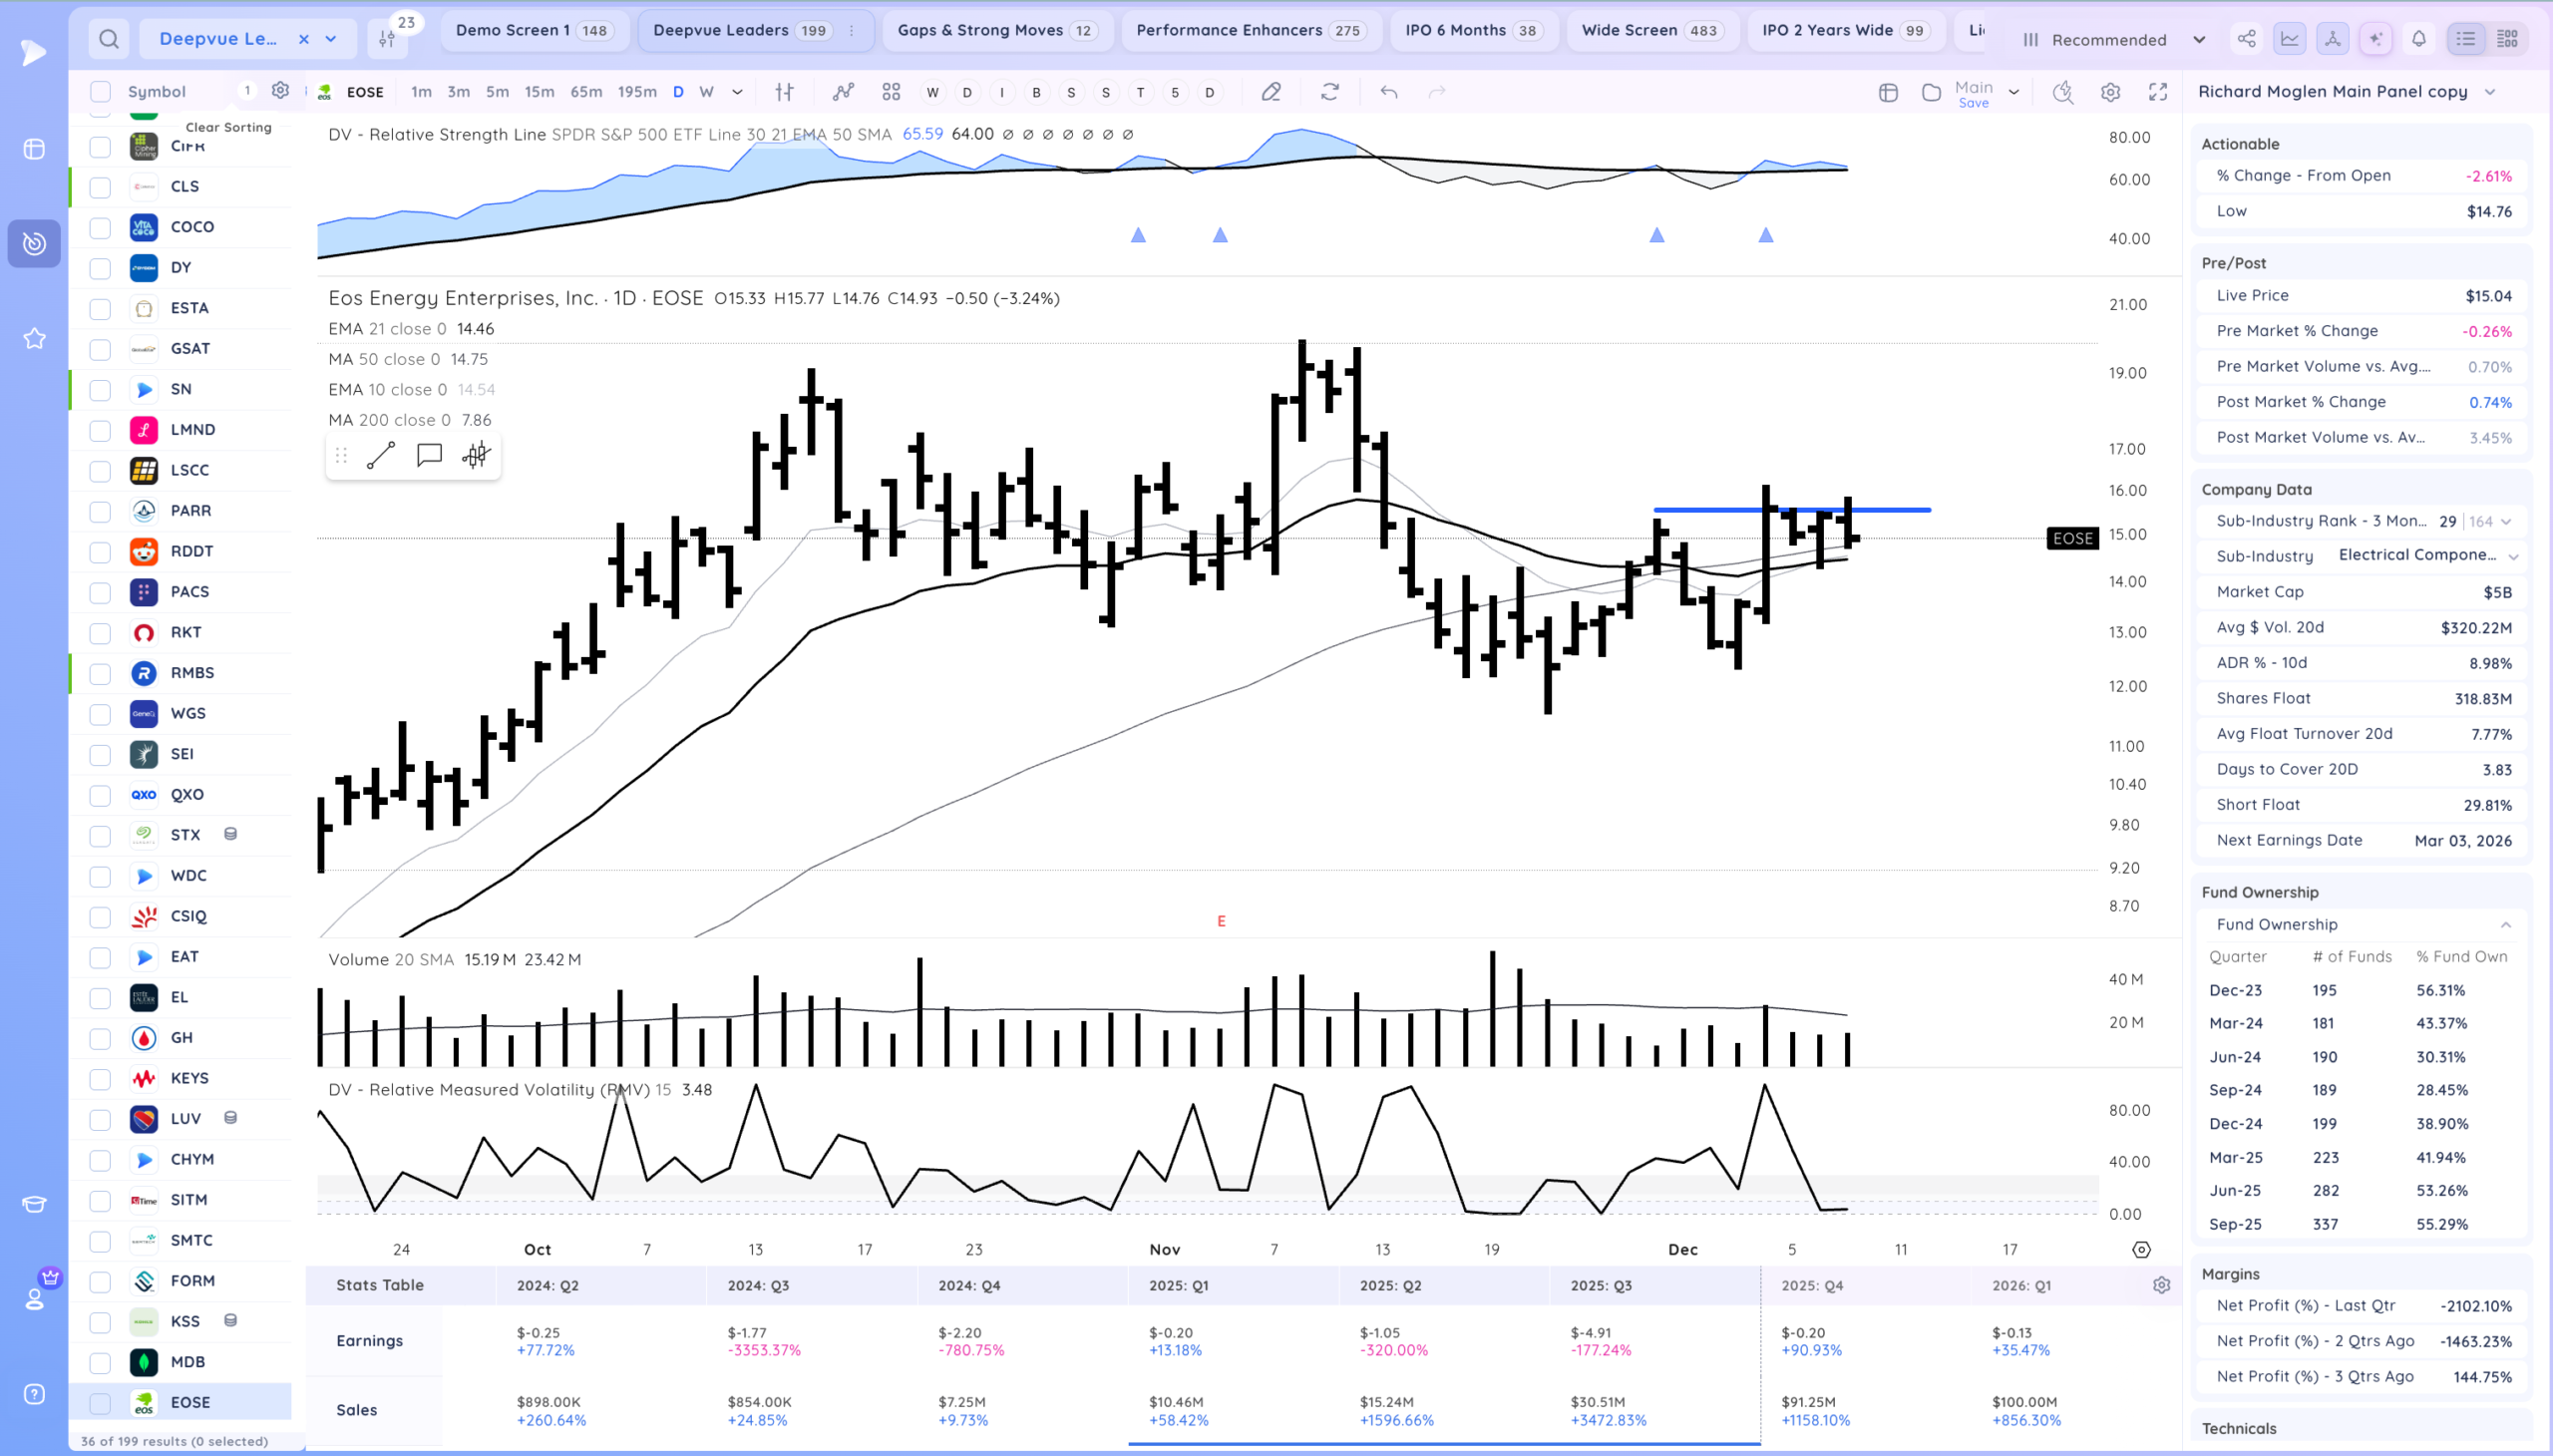Viewport: 2553px width, 1456px height.
Task: Toggle the select-all Symbol checkbox
Action: (100, 92)
